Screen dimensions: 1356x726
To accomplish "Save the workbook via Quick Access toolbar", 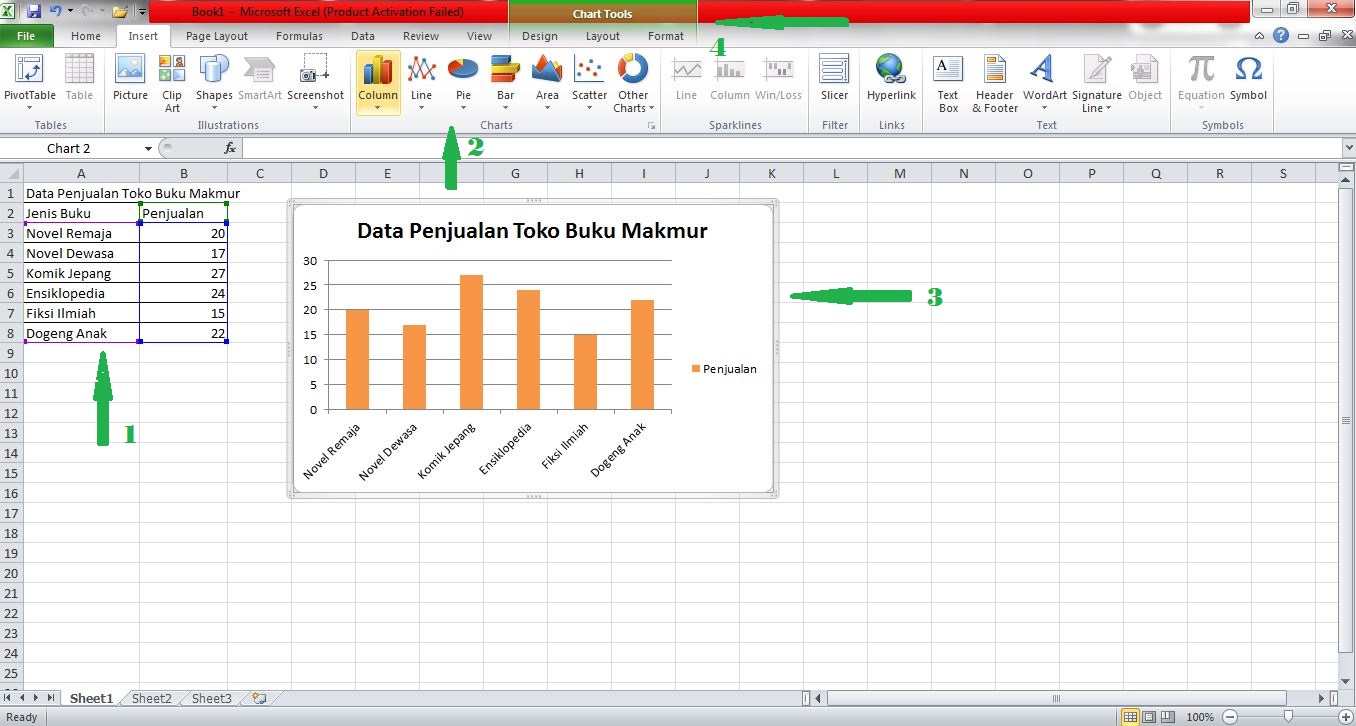I will click(36, 9).
